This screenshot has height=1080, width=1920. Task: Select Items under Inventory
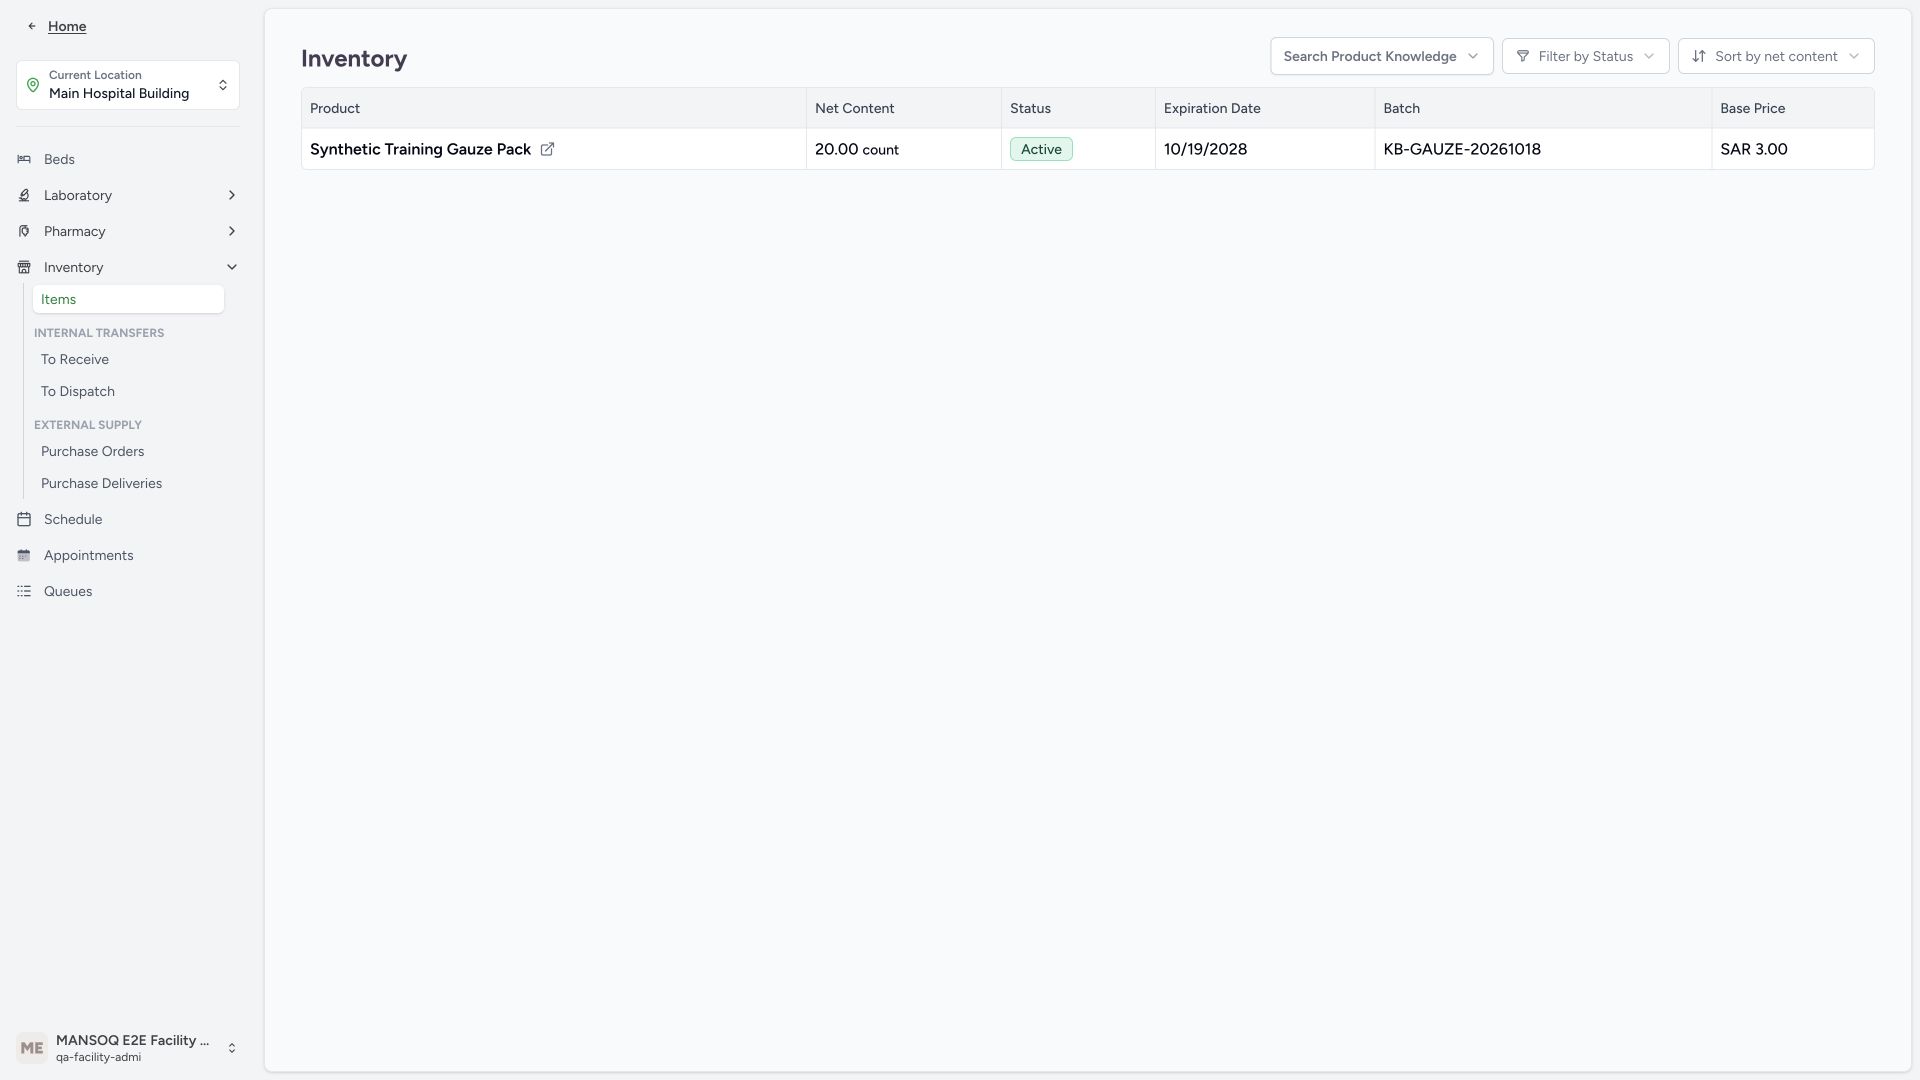[128, 299]
